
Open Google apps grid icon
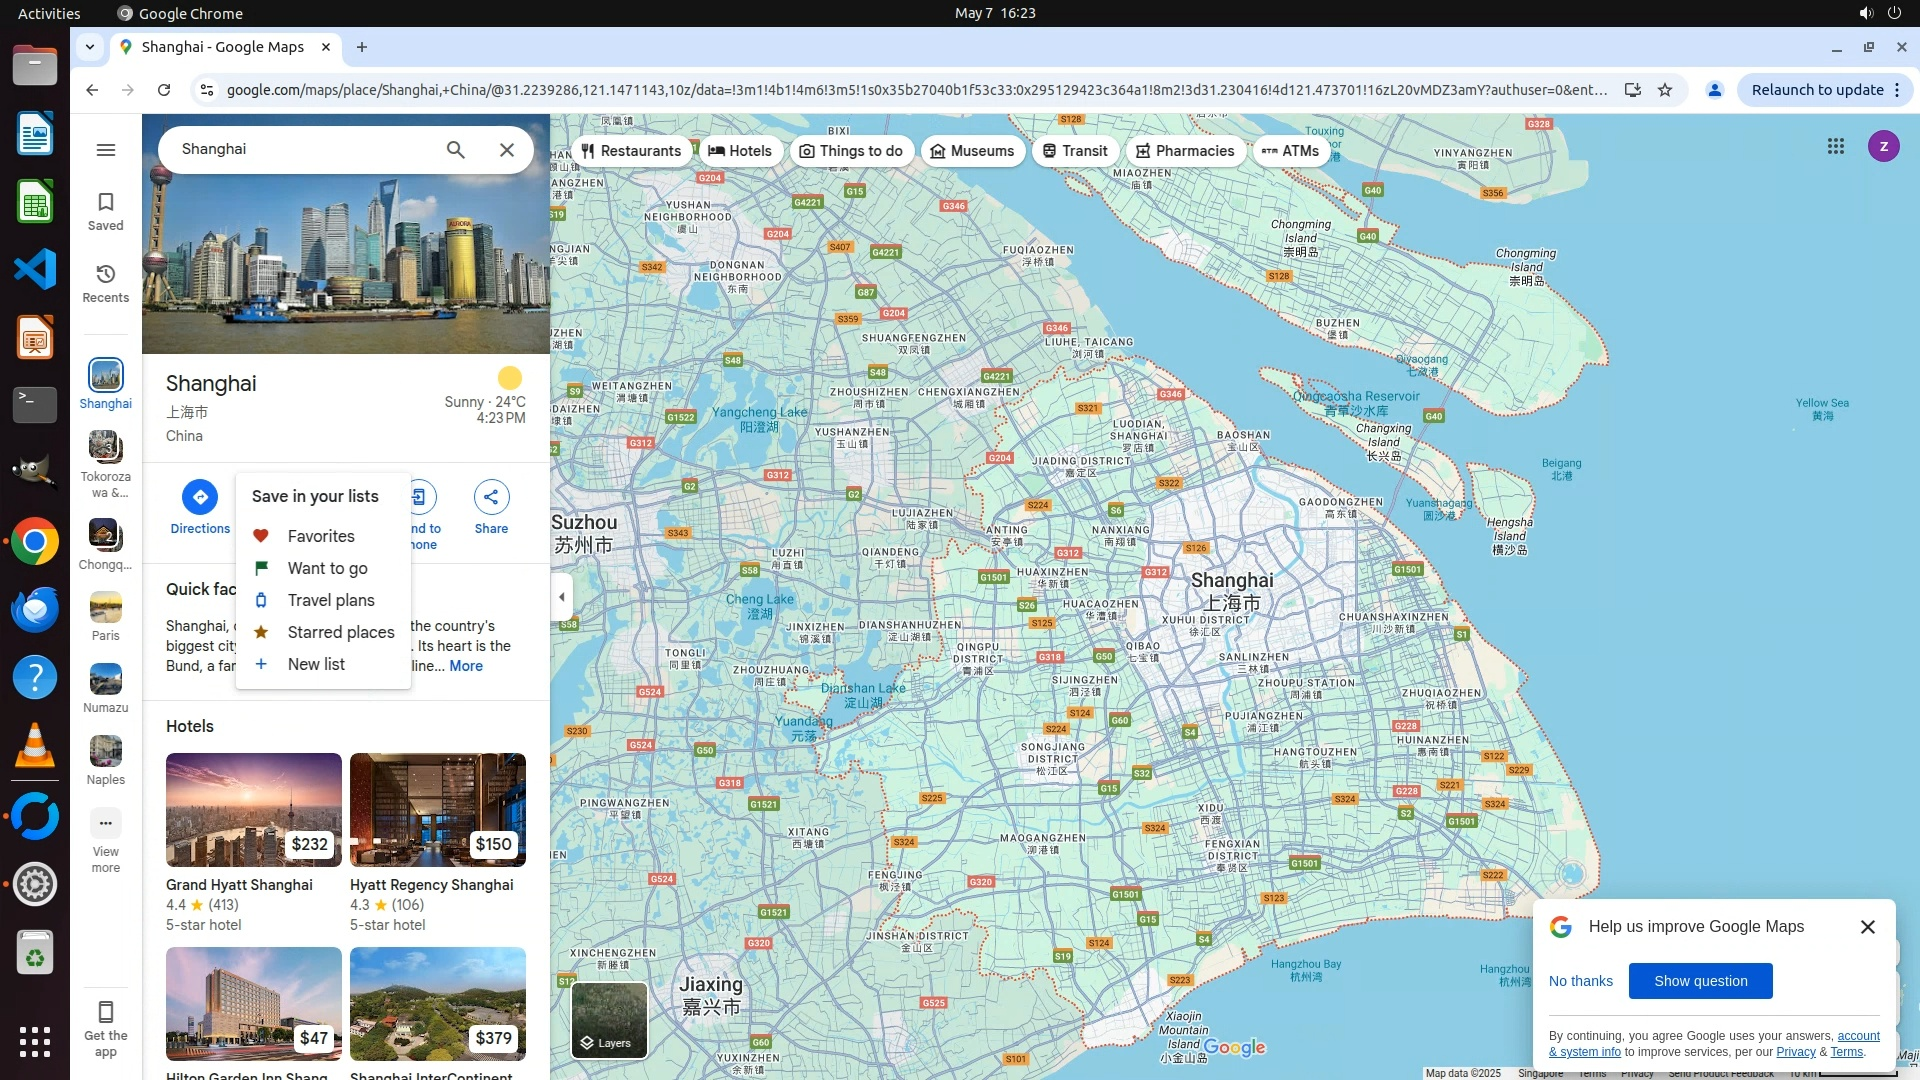click(1835, 147)
